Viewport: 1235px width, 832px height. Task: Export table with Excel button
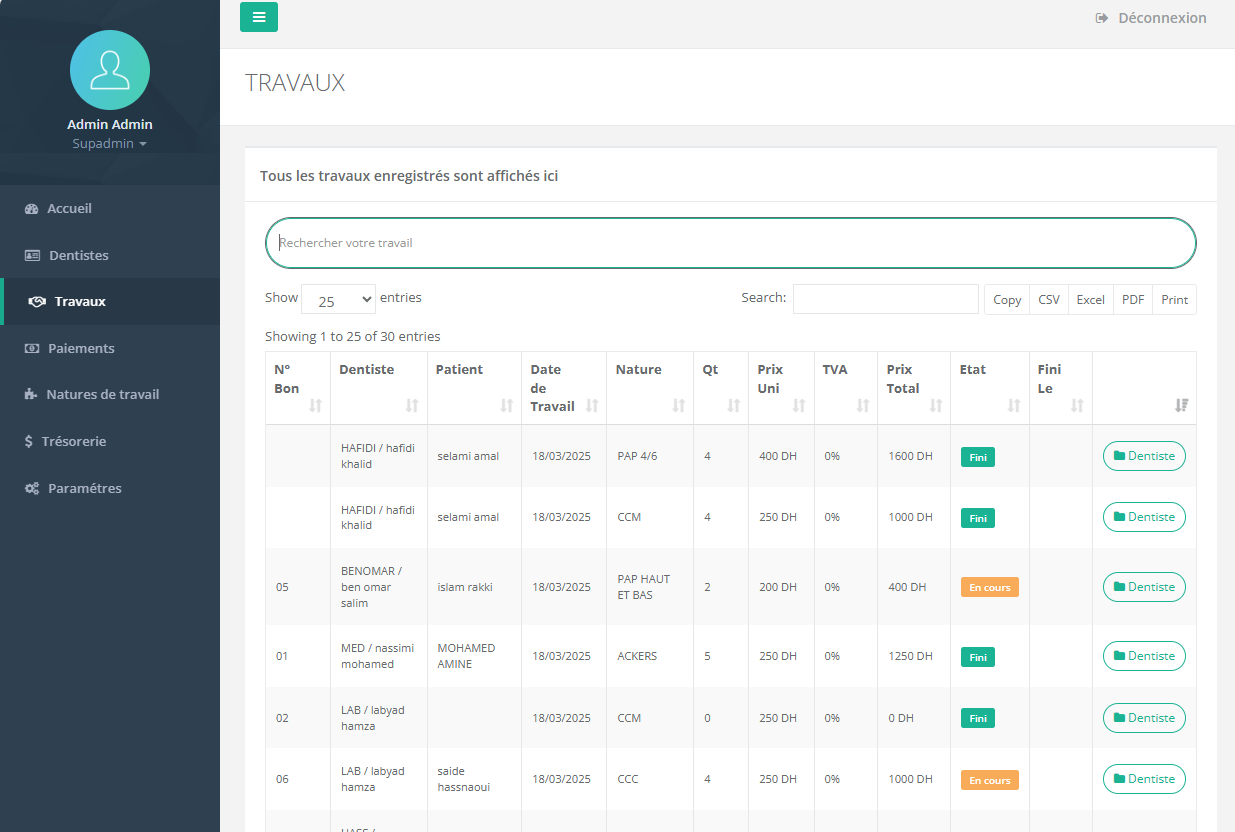(1090, 300)
